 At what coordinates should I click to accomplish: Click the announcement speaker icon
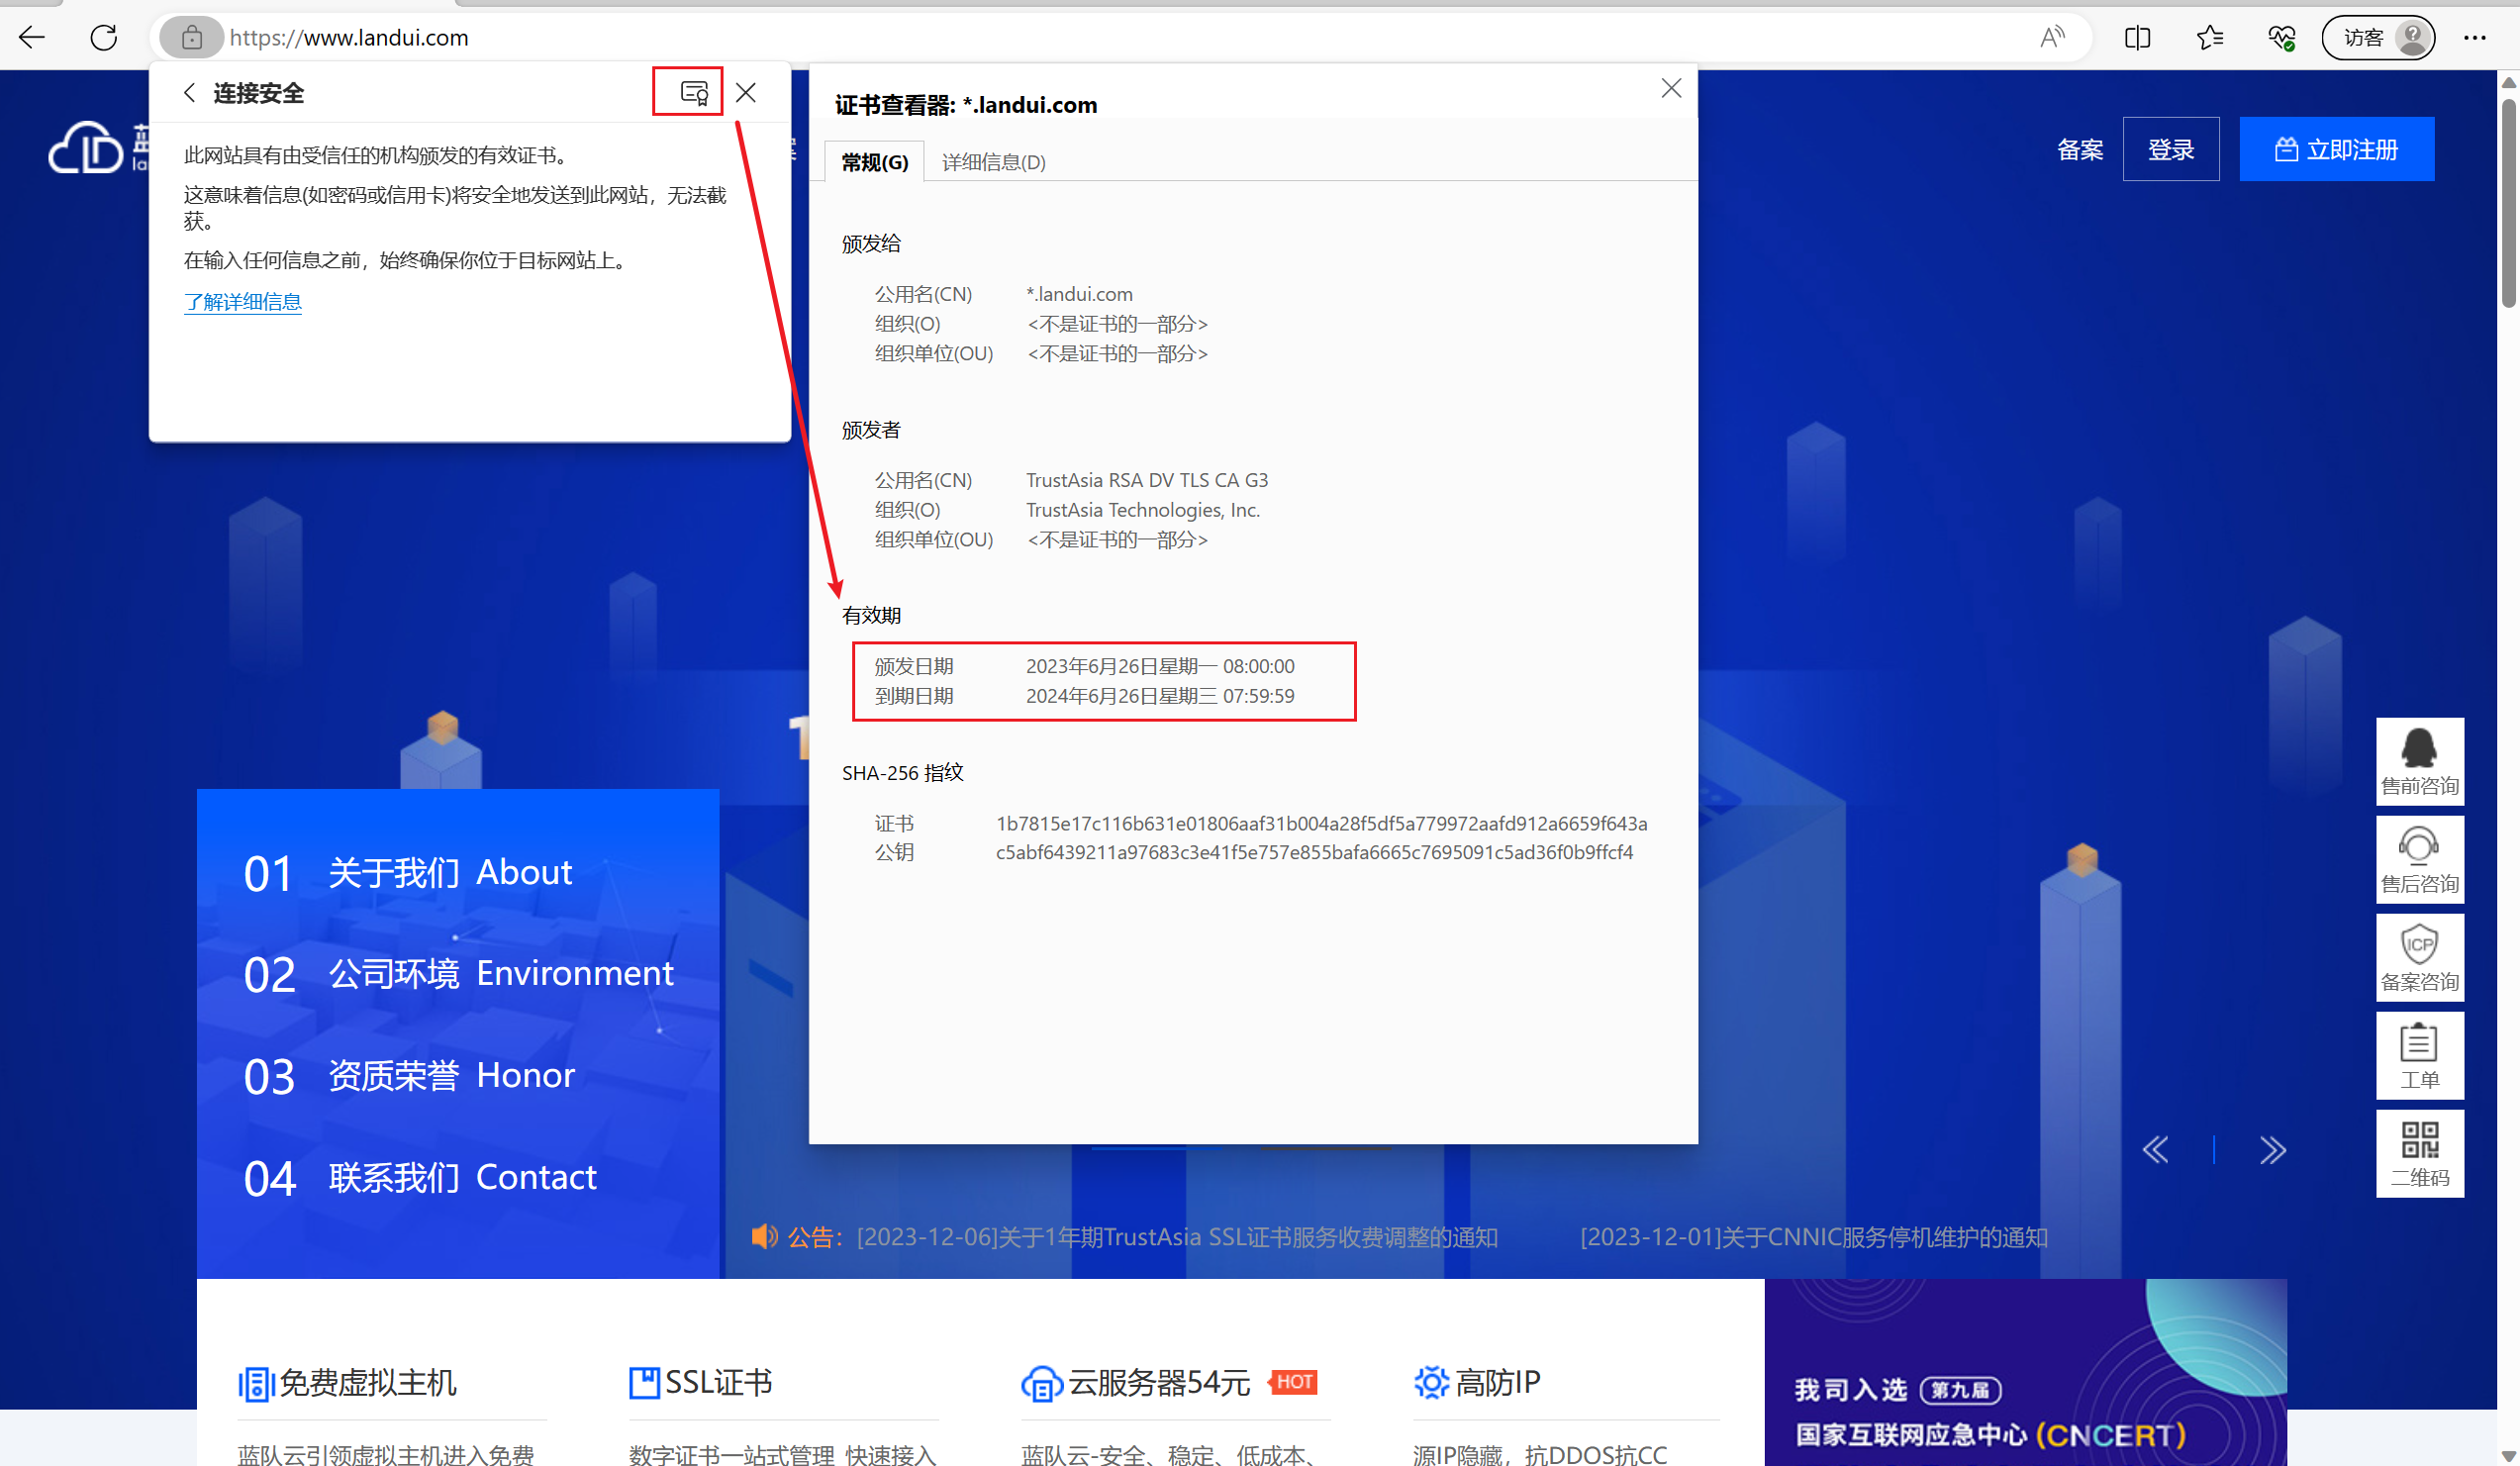(764, 1237)
